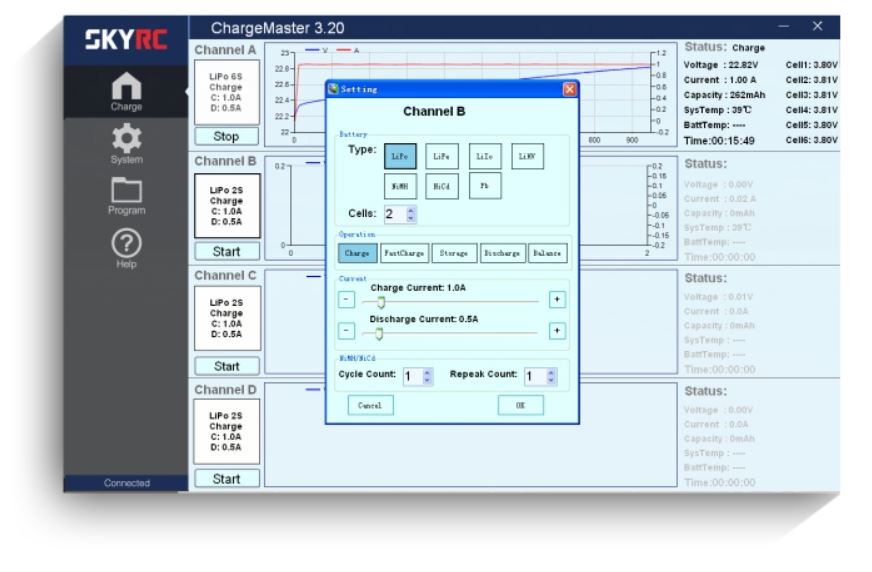Increase discharge current with plus button

[x=557, y=331]
